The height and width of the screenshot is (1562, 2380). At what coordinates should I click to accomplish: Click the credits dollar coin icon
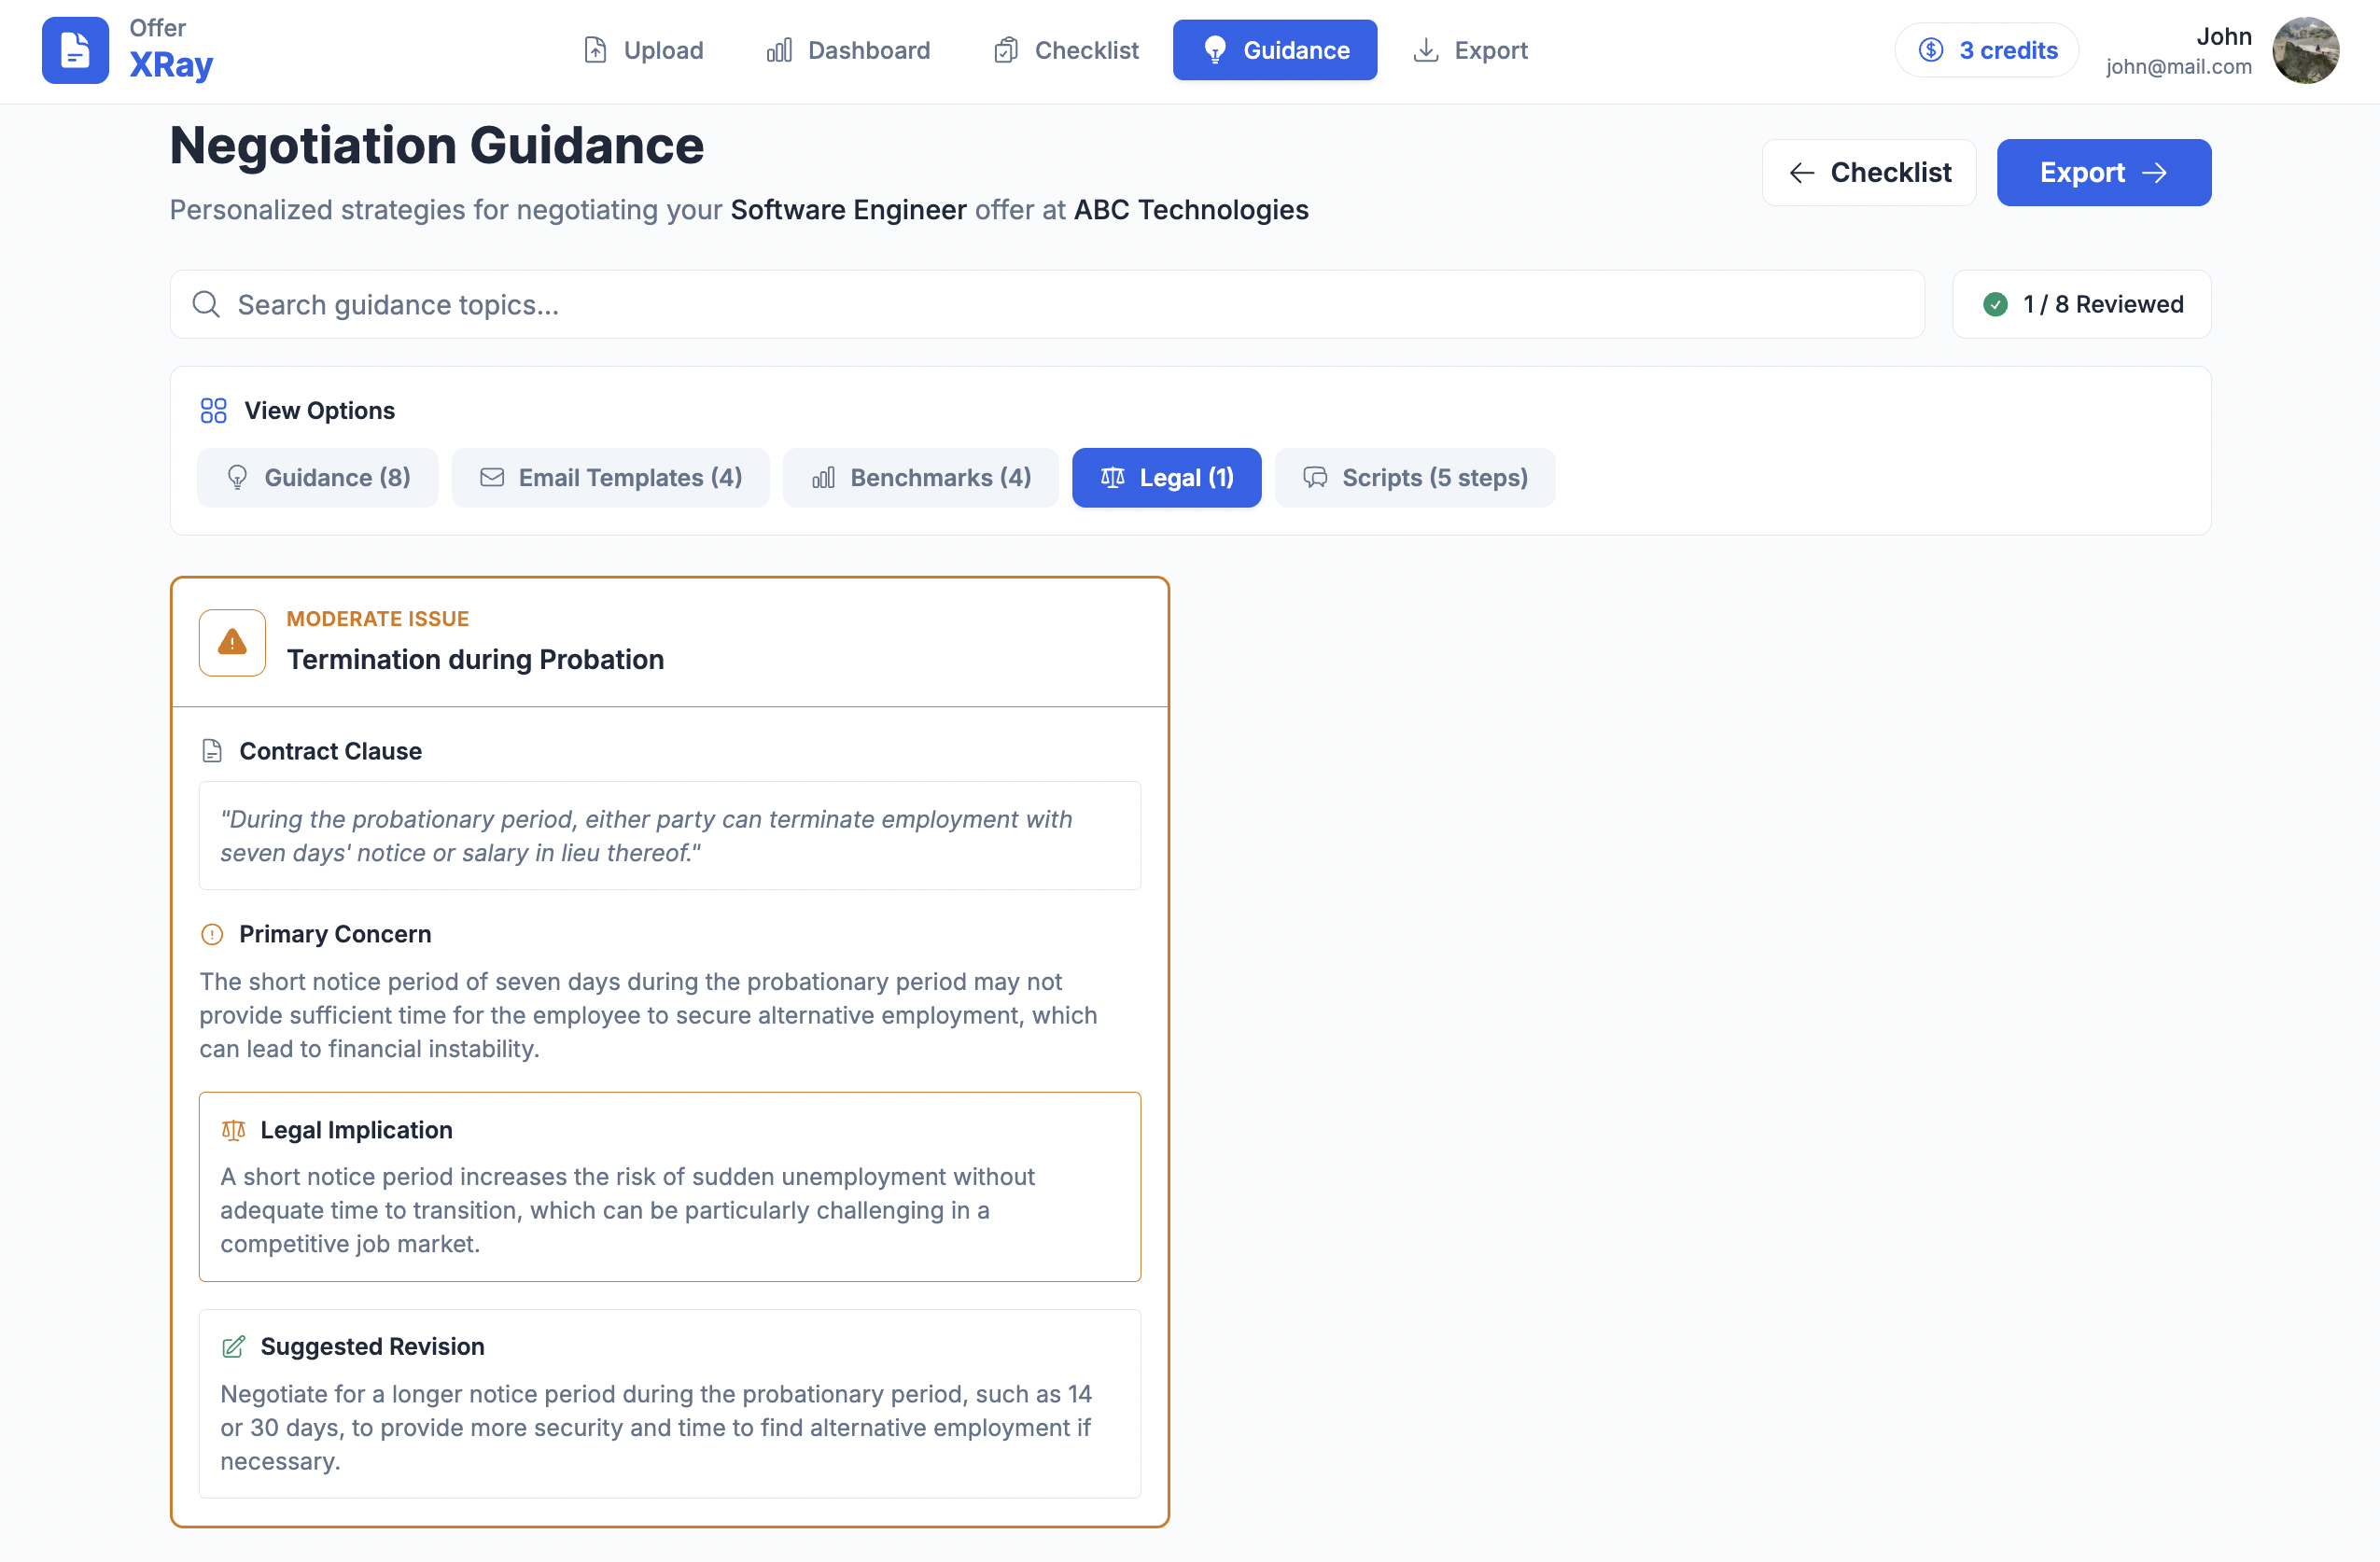pyautogui.click(x=1931, y=50)
